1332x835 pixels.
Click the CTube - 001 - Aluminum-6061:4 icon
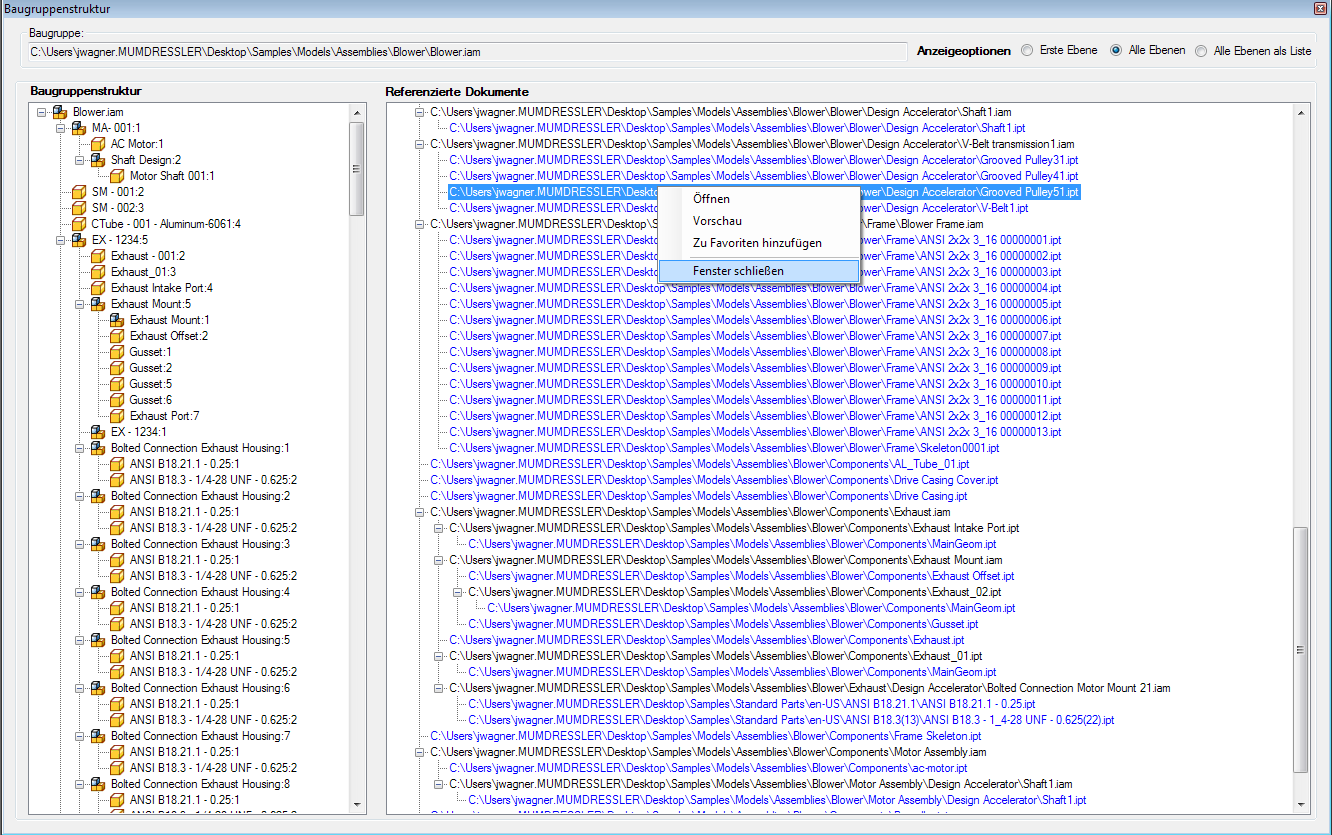[79, 224]
